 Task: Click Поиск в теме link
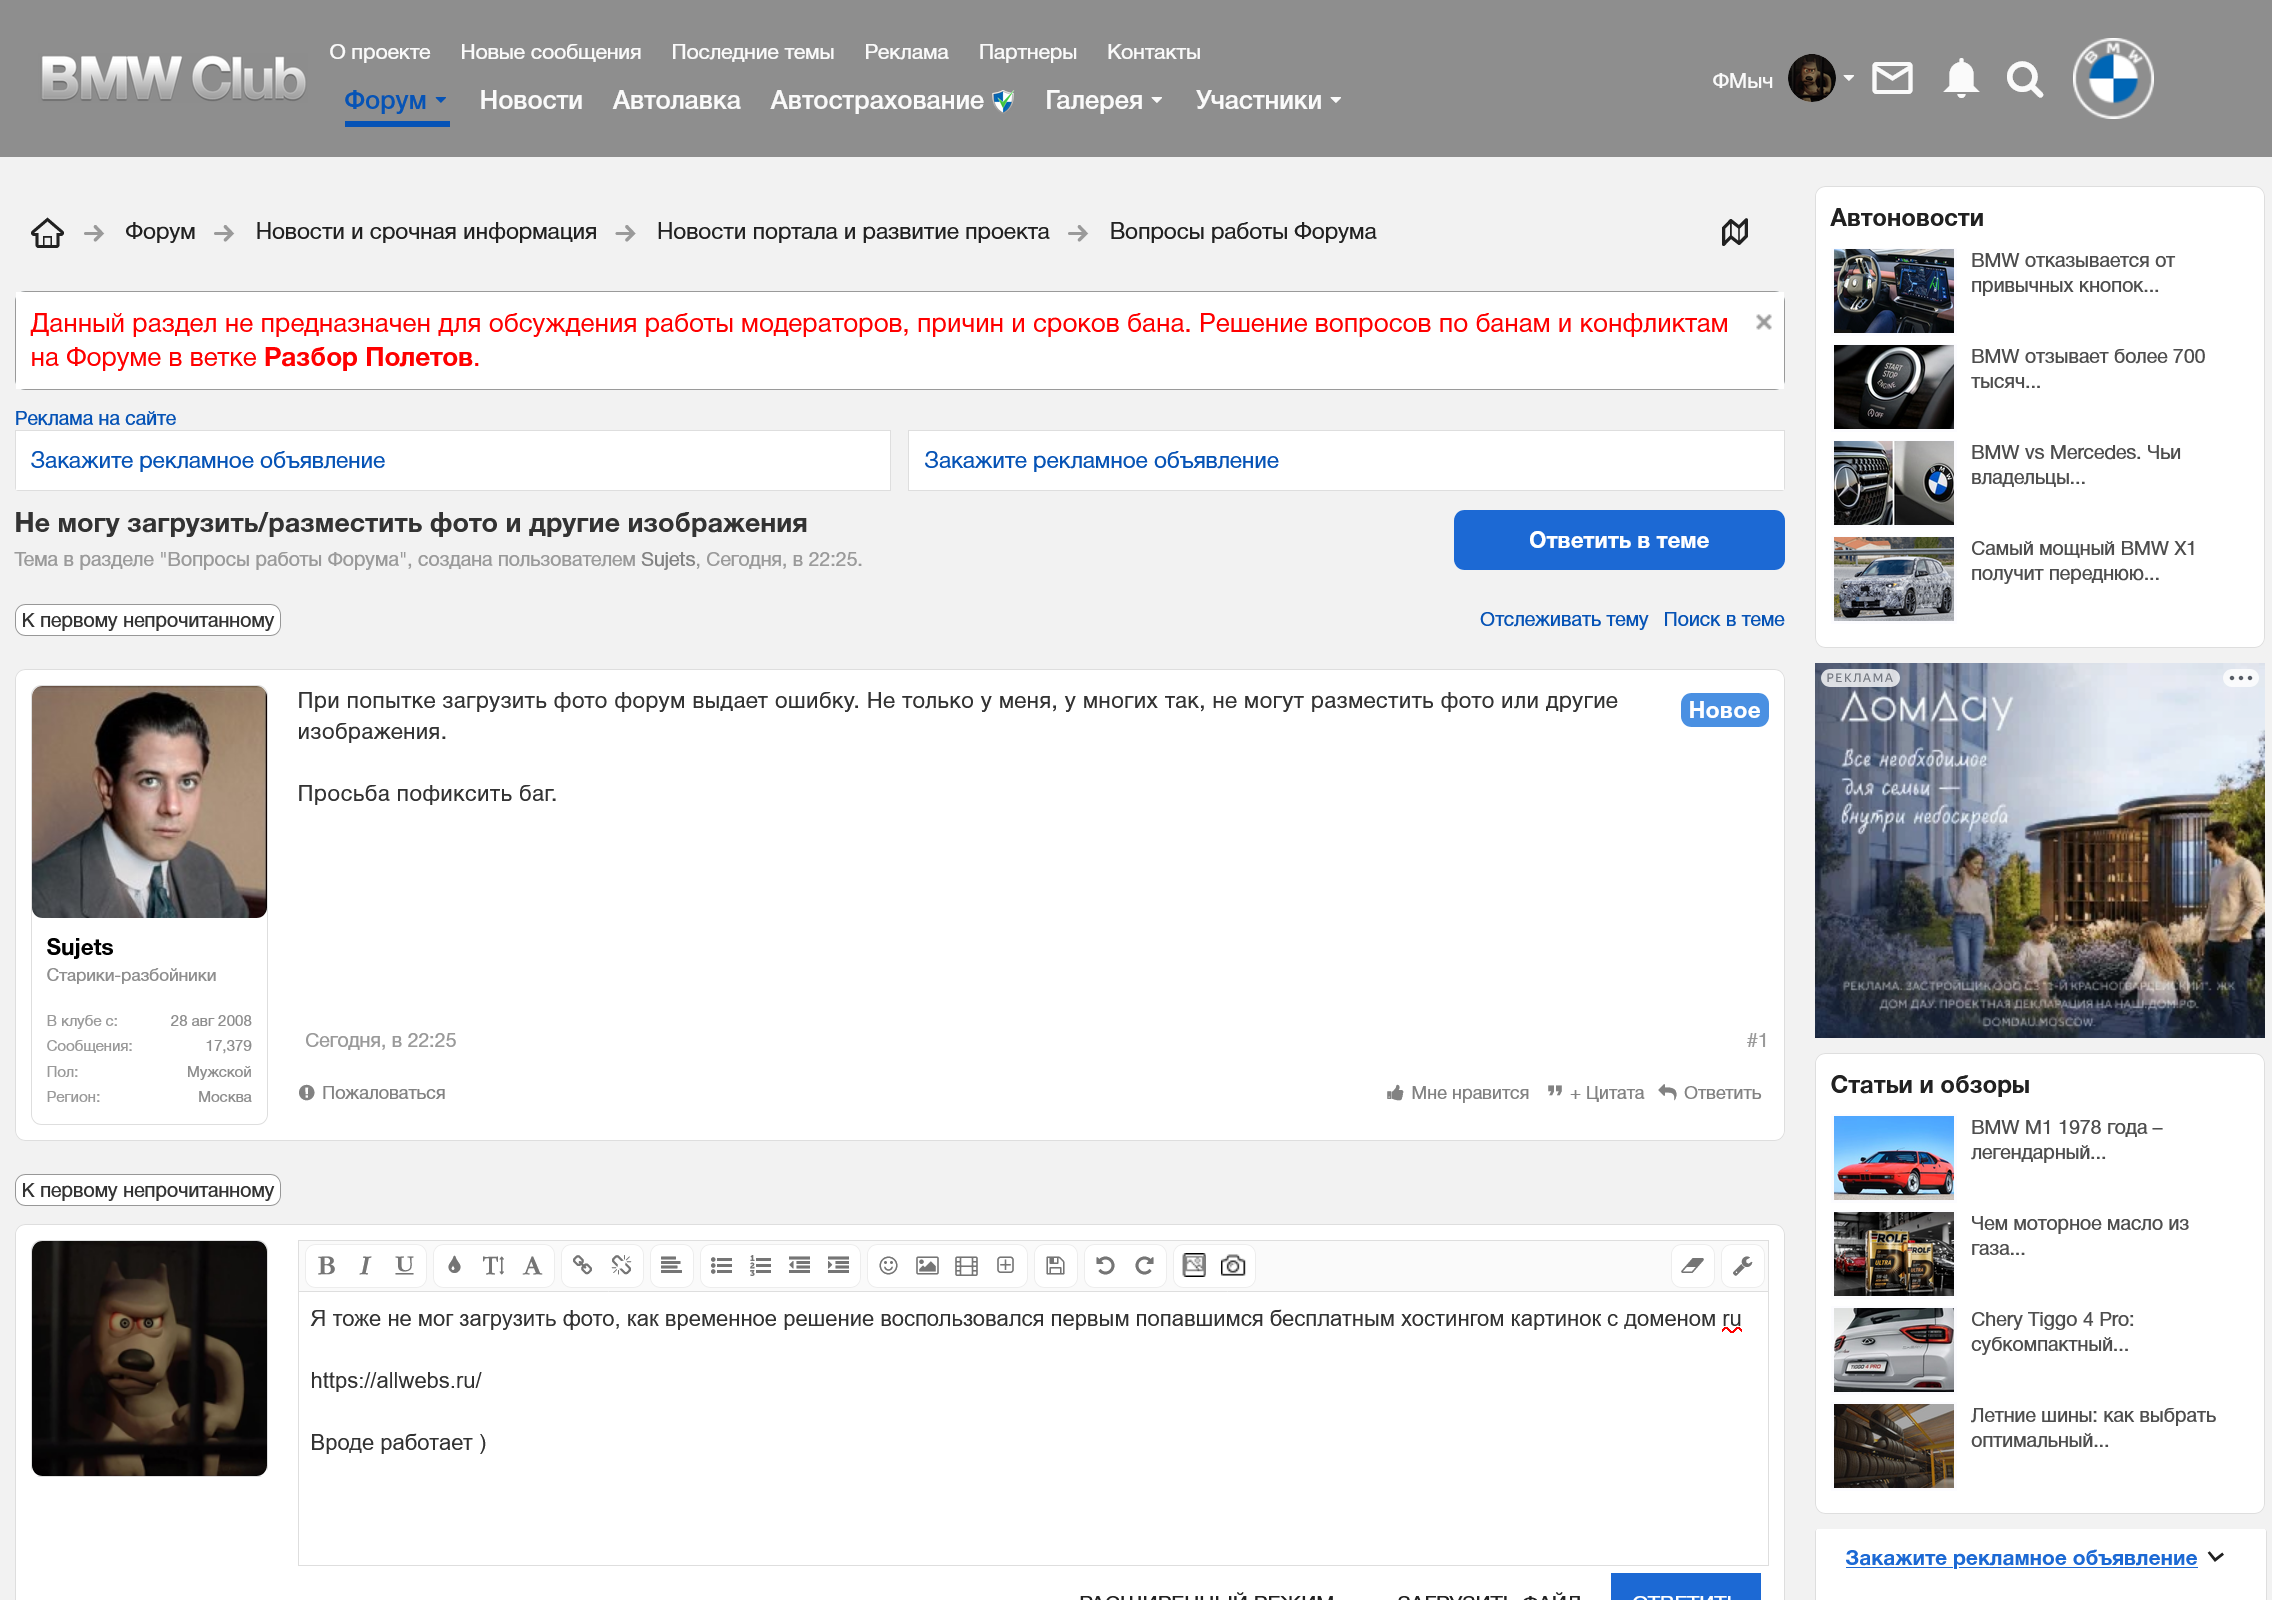pyautogui.click(x=1724, y=619)
